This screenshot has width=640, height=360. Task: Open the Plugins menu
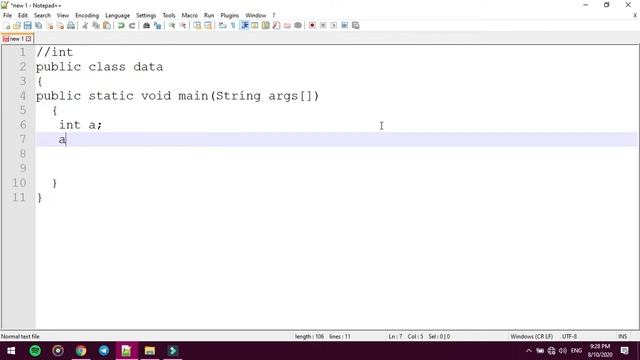click(x=229, y=16)
